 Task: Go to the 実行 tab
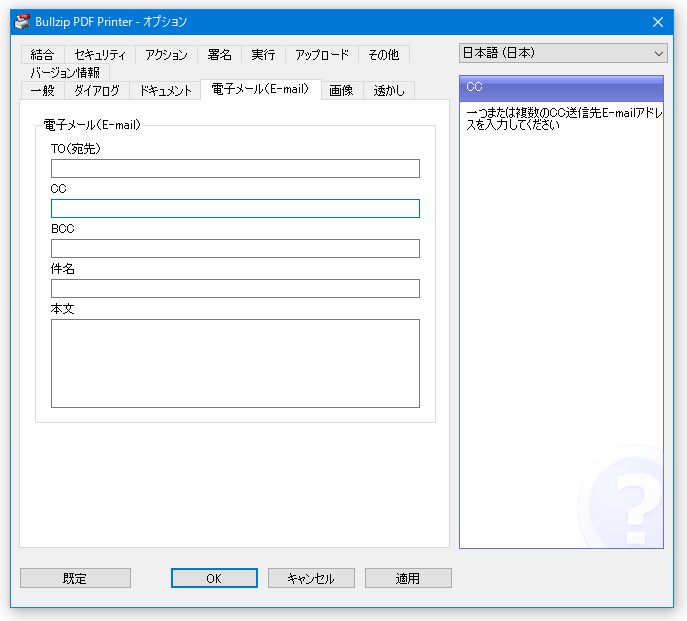pyautogui.click(x=263, y=54)
